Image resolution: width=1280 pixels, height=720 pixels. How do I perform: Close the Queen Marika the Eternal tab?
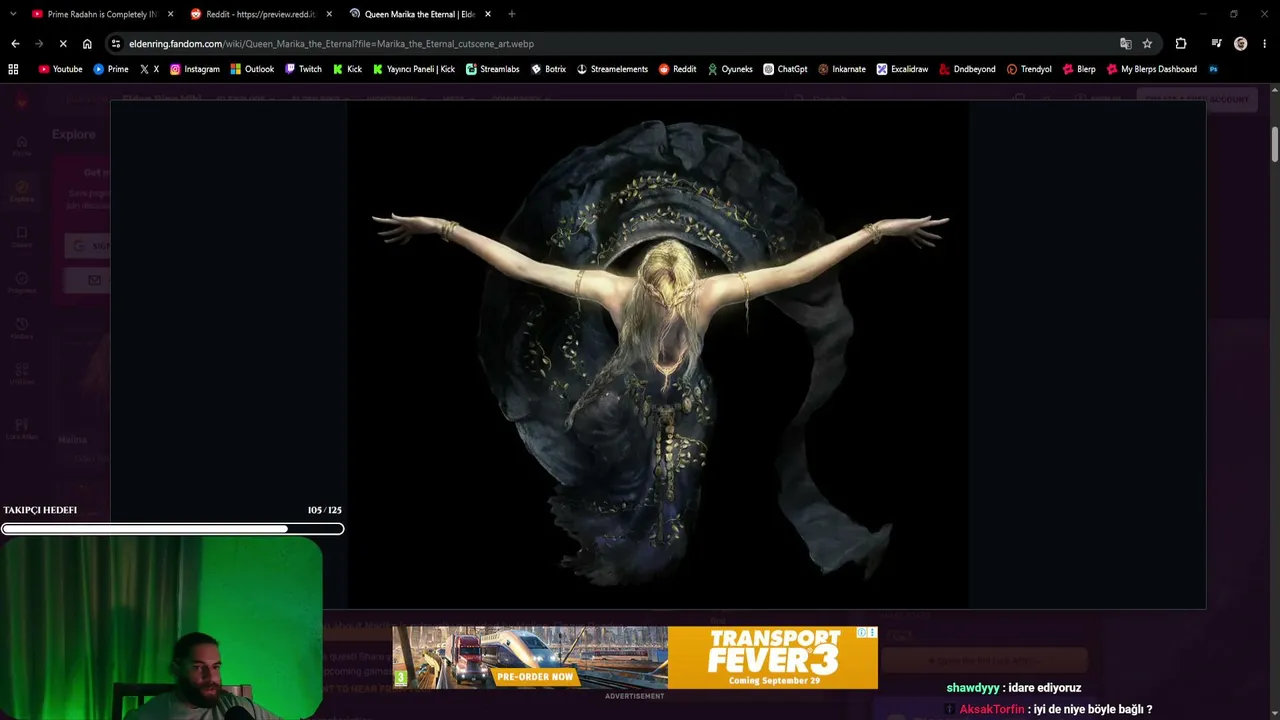coord(488,14)
